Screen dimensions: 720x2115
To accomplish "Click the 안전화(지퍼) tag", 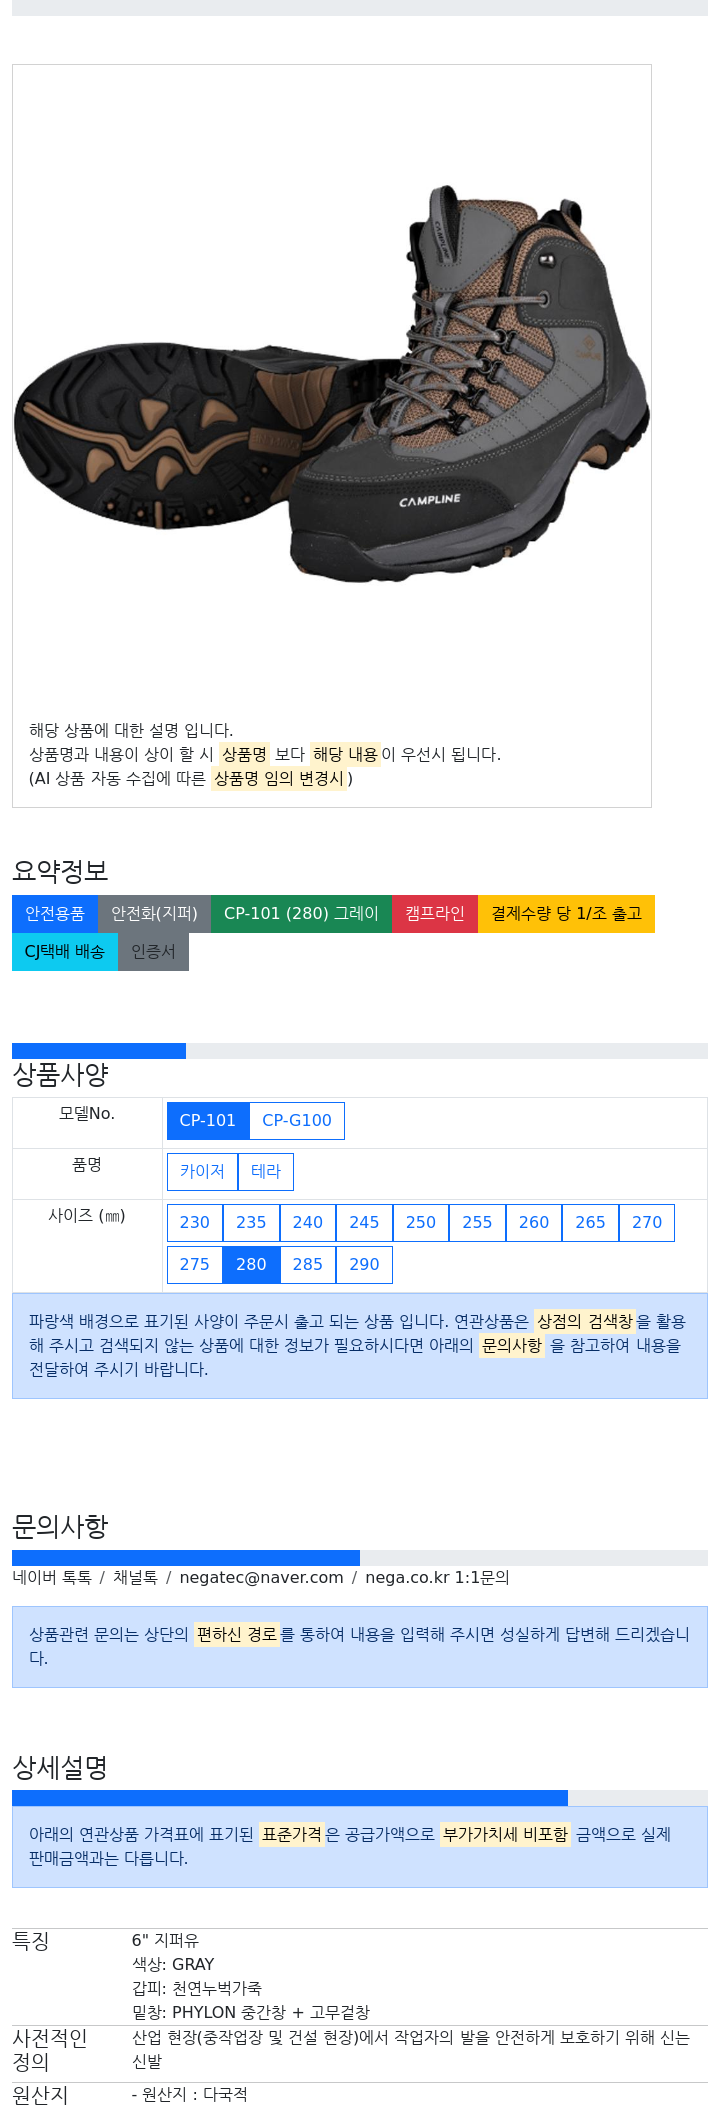I will pyautogui.click(x=154, y=914).
